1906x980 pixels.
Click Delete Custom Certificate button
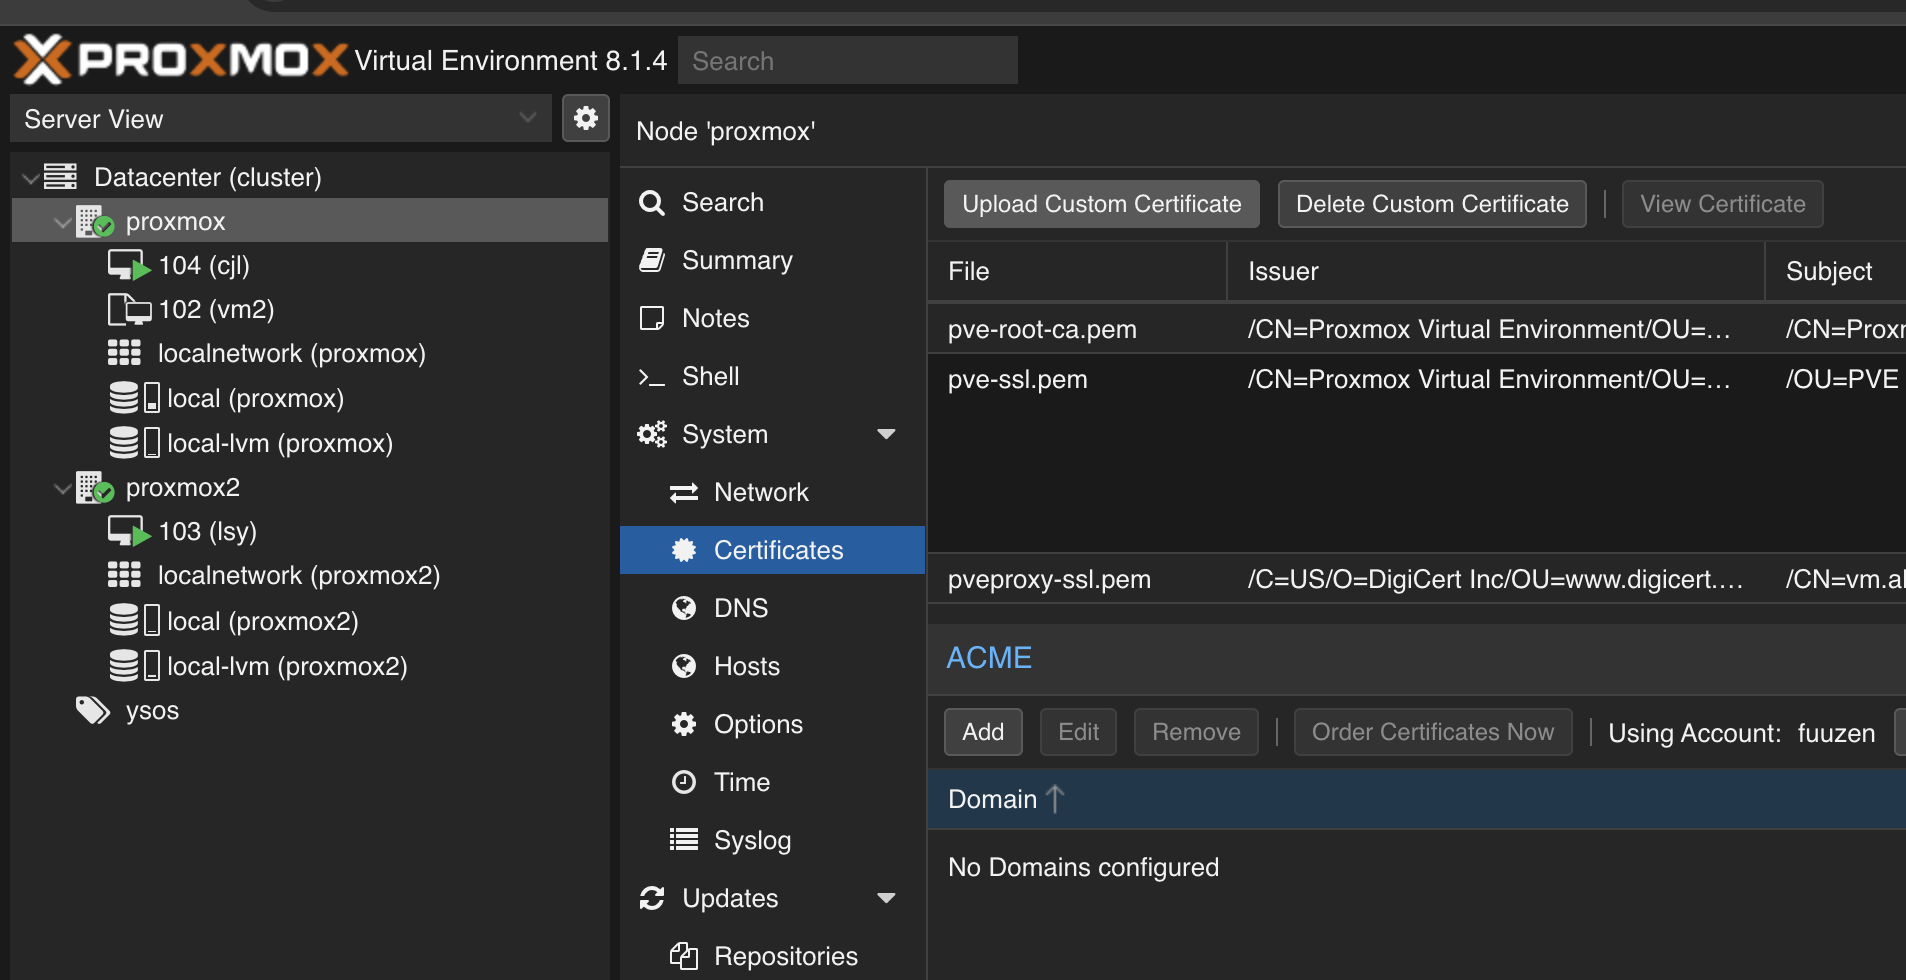click(x=1432, y=204)
